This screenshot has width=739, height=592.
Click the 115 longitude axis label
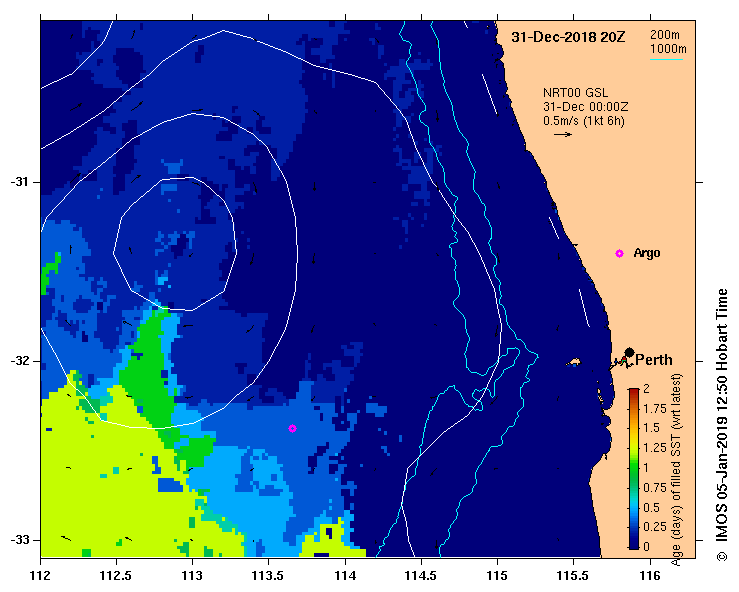point(497,576)
